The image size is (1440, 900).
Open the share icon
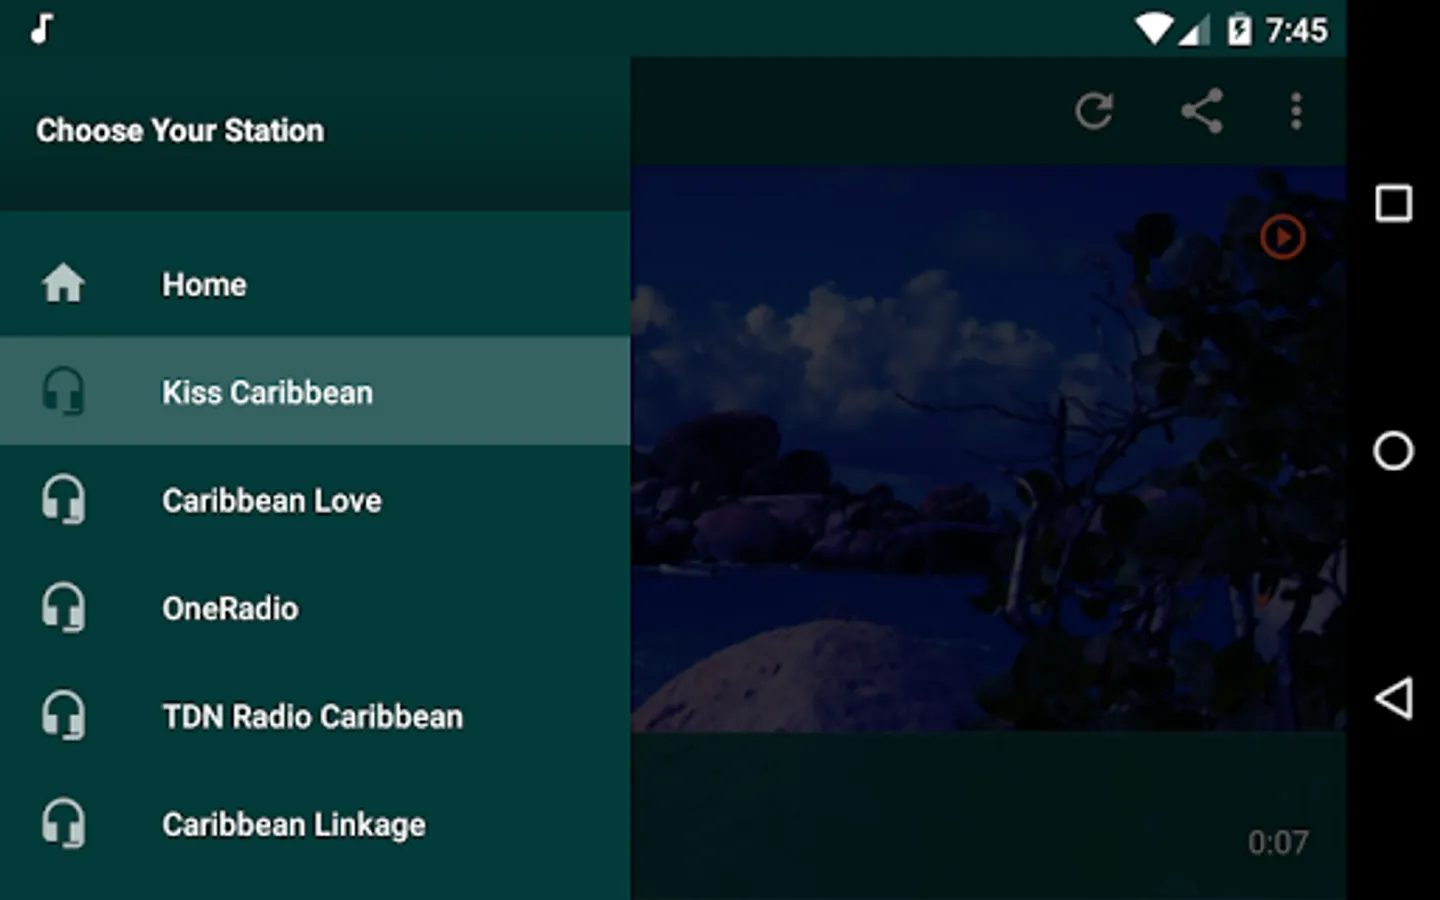click(1201, 111)
